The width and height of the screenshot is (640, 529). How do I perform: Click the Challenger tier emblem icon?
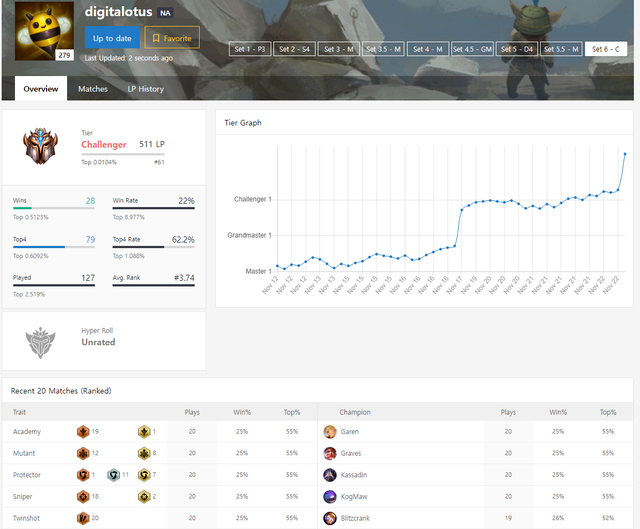tap(40, 146)
